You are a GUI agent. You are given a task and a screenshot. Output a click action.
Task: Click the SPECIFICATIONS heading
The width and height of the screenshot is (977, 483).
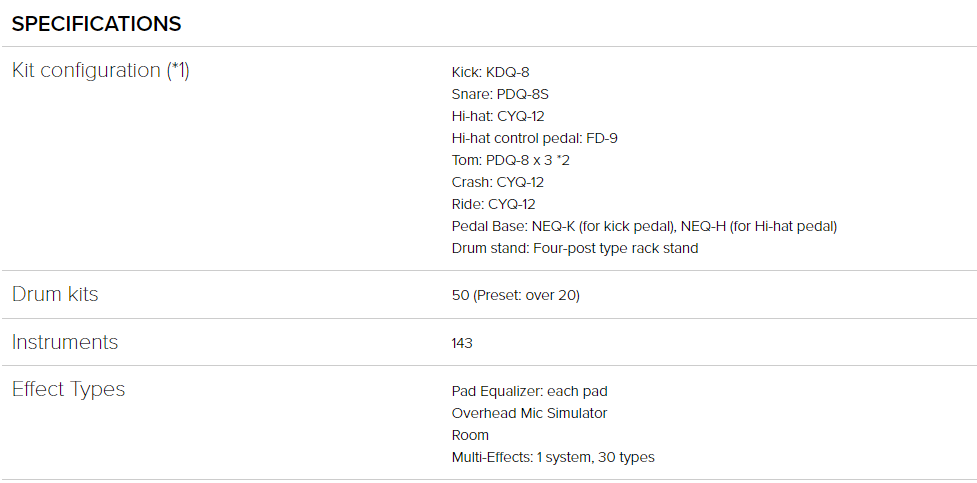coord(96,23)
